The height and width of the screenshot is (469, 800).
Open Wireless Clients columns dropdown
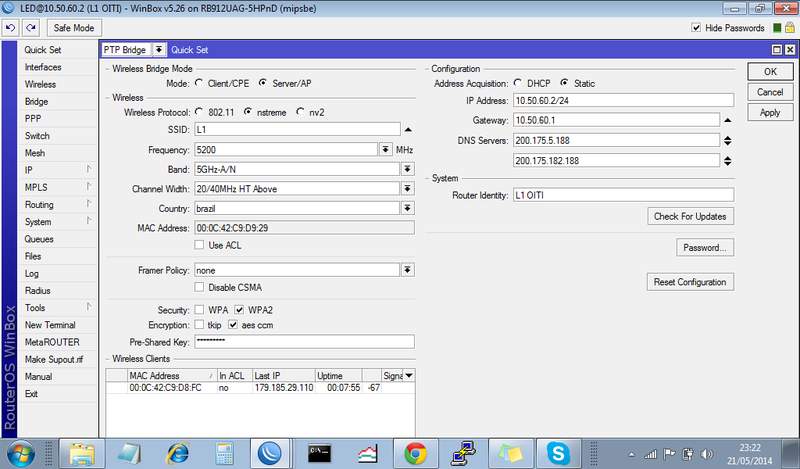point(409,376)
